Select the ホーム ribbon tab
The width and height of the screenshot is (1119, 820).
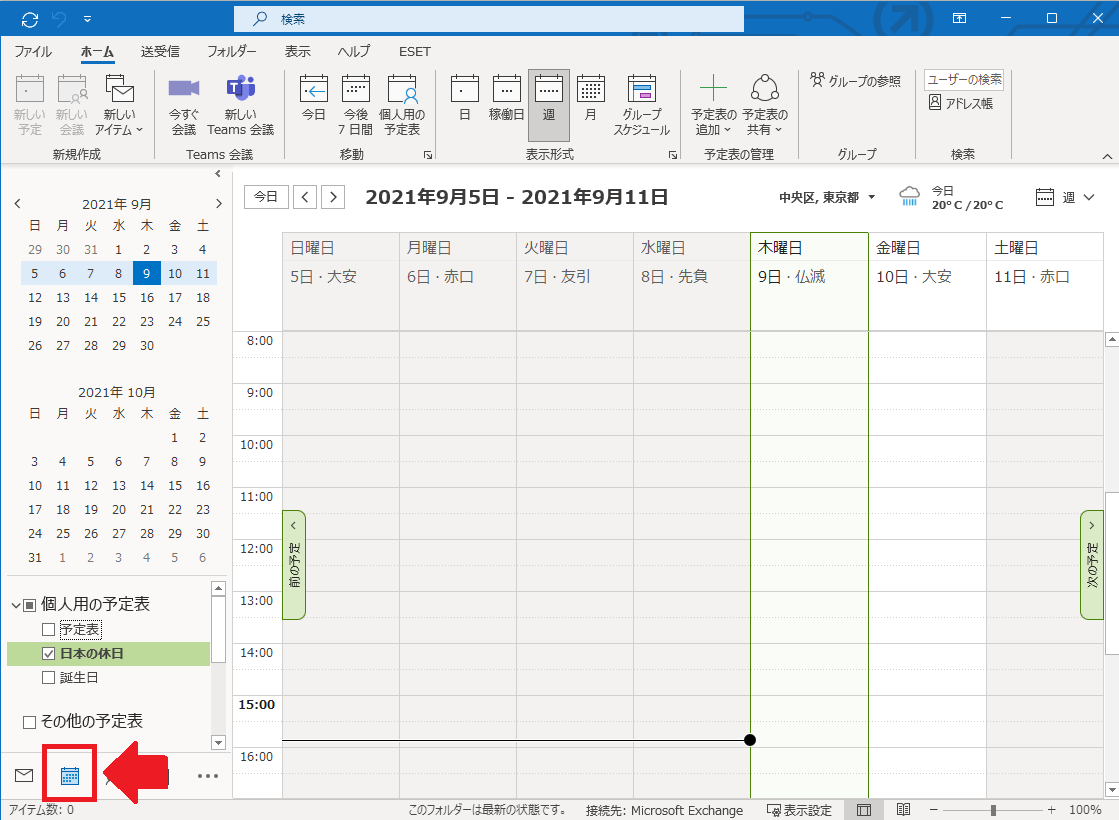click(x=97, y=51)
